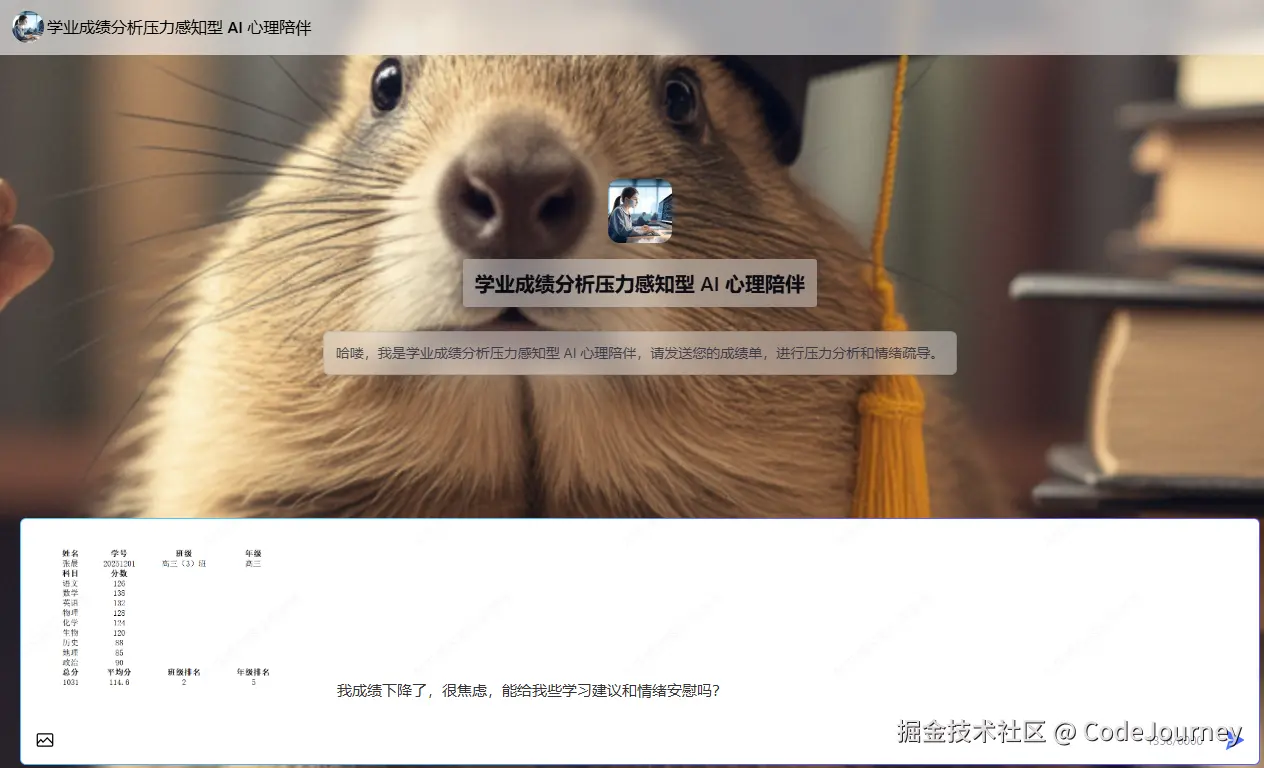Image resolution: width=1264 pixels, height=768 pixels.
Task: Click the small avatar beside the page title
Action: 24,27
